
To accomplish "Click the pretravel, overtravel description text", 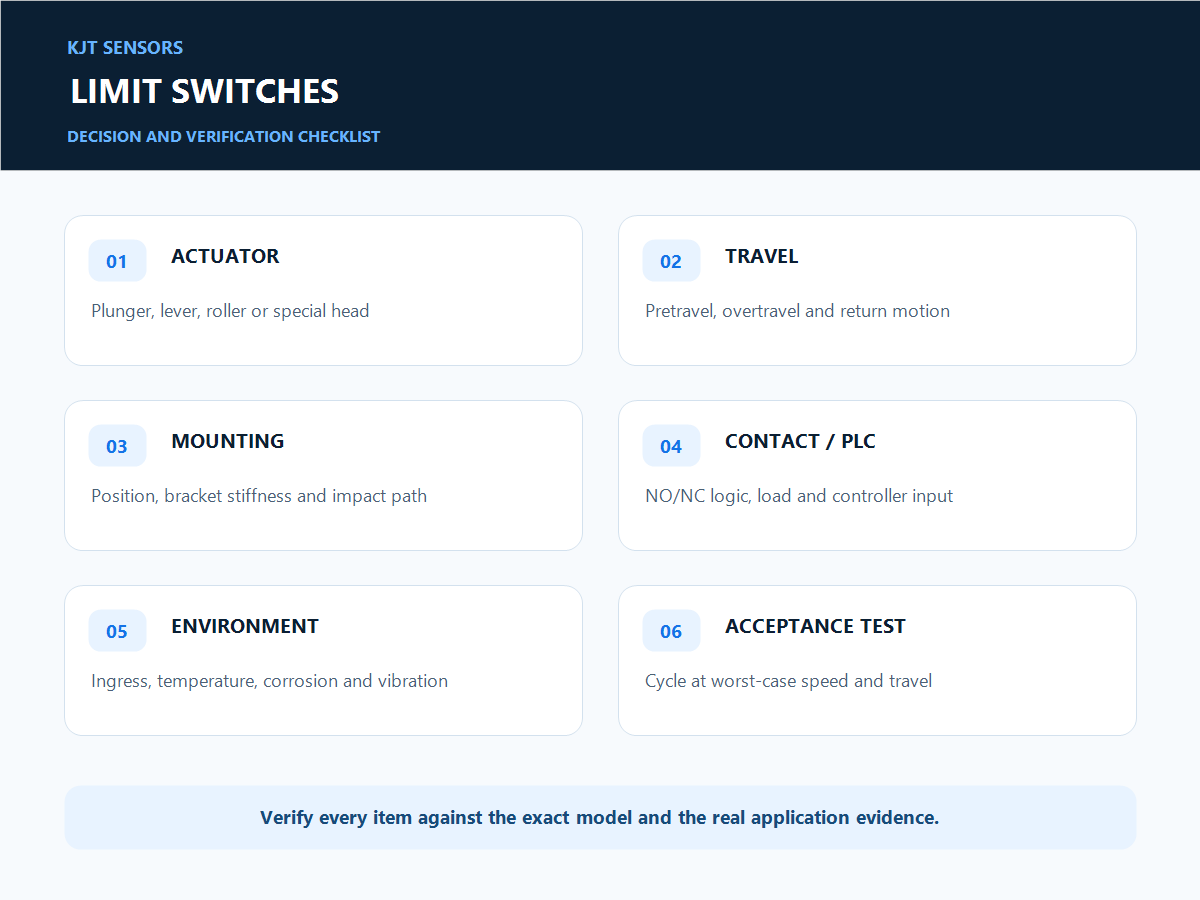I will pyautogui.click(x=797, y=311).
